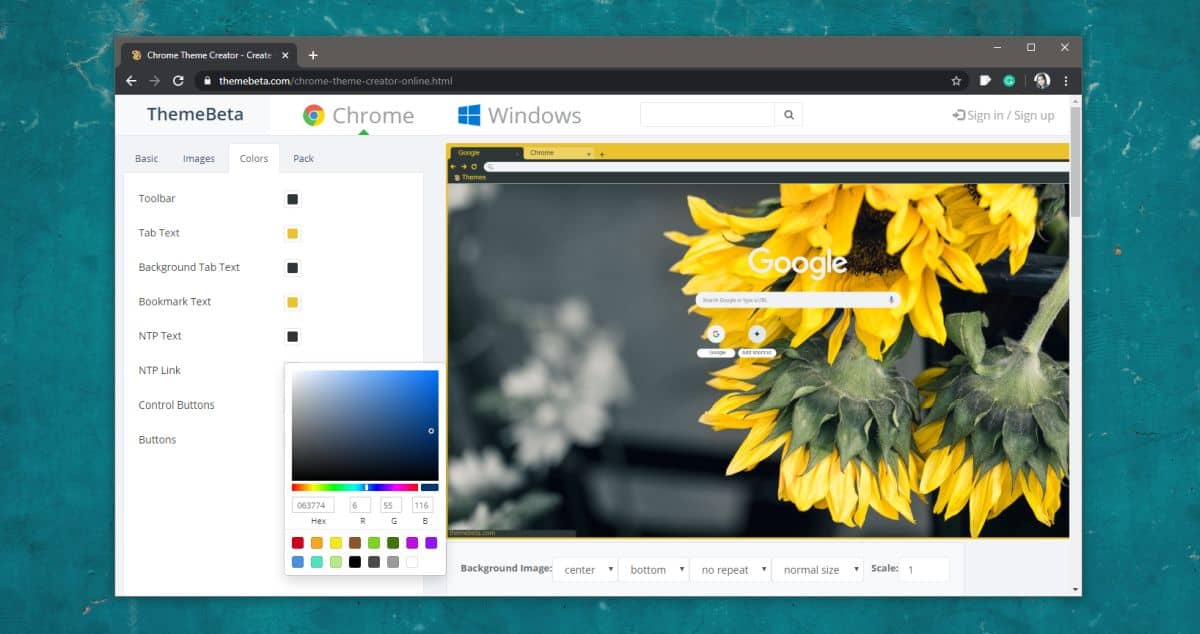Click the Control Buttons label
The image size is (1200, 634).
pyautogui.click(x=176, y=405)
